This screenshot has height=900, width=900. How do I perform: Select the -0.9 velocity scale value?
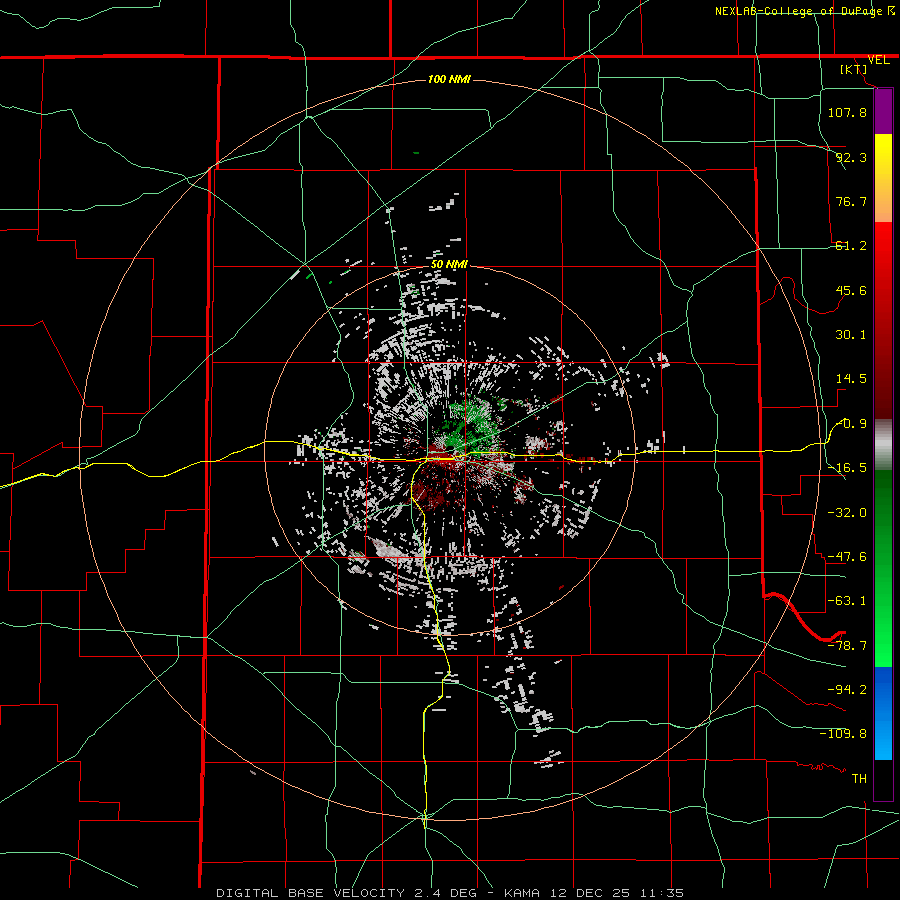point(851,424)
